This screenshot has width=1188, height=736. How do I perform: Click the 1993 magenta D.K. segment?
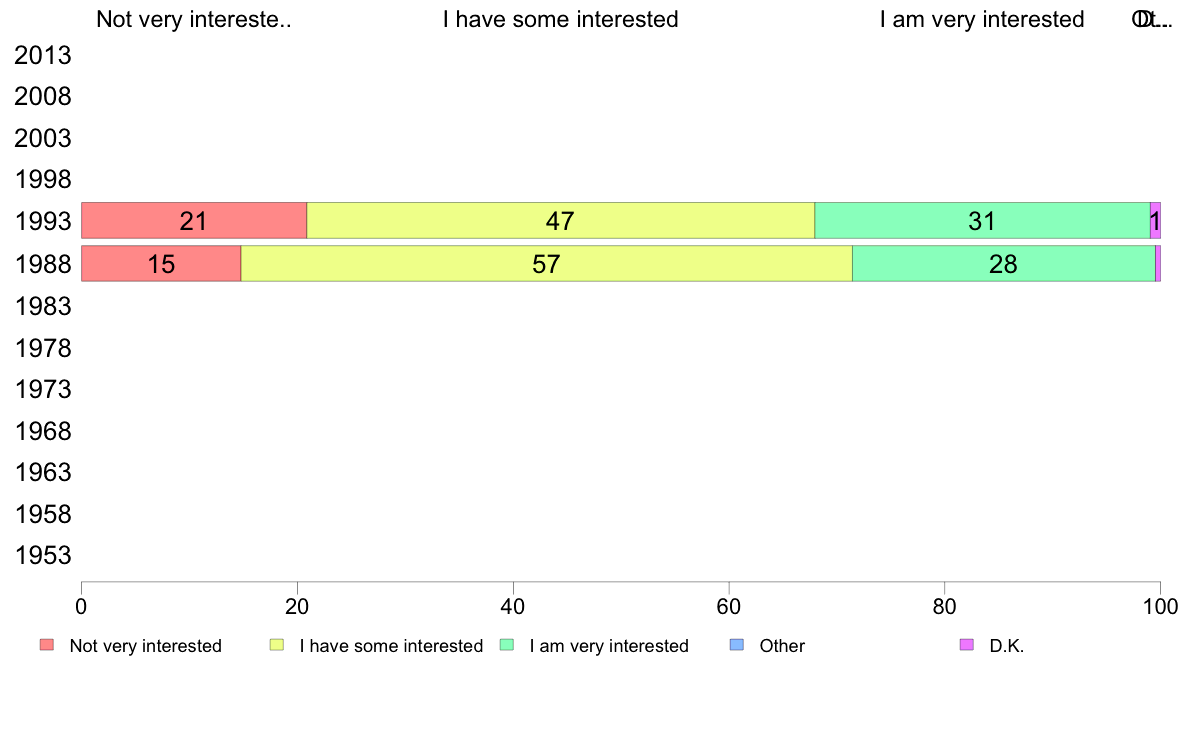[x=1155, y=221]
